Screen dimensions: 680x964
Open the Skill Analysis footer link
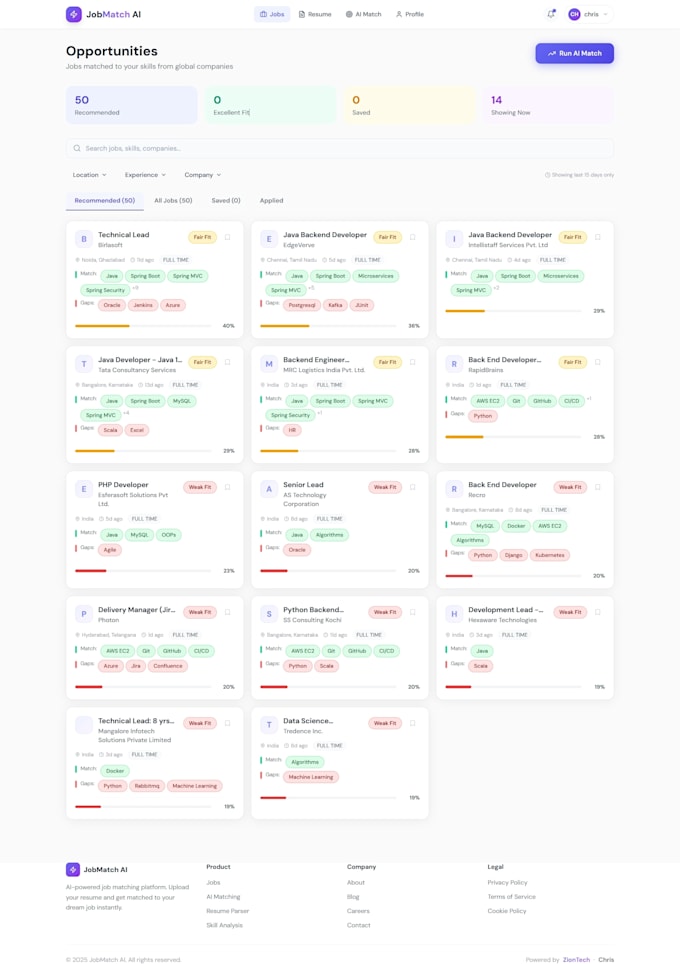pos(224,925)
